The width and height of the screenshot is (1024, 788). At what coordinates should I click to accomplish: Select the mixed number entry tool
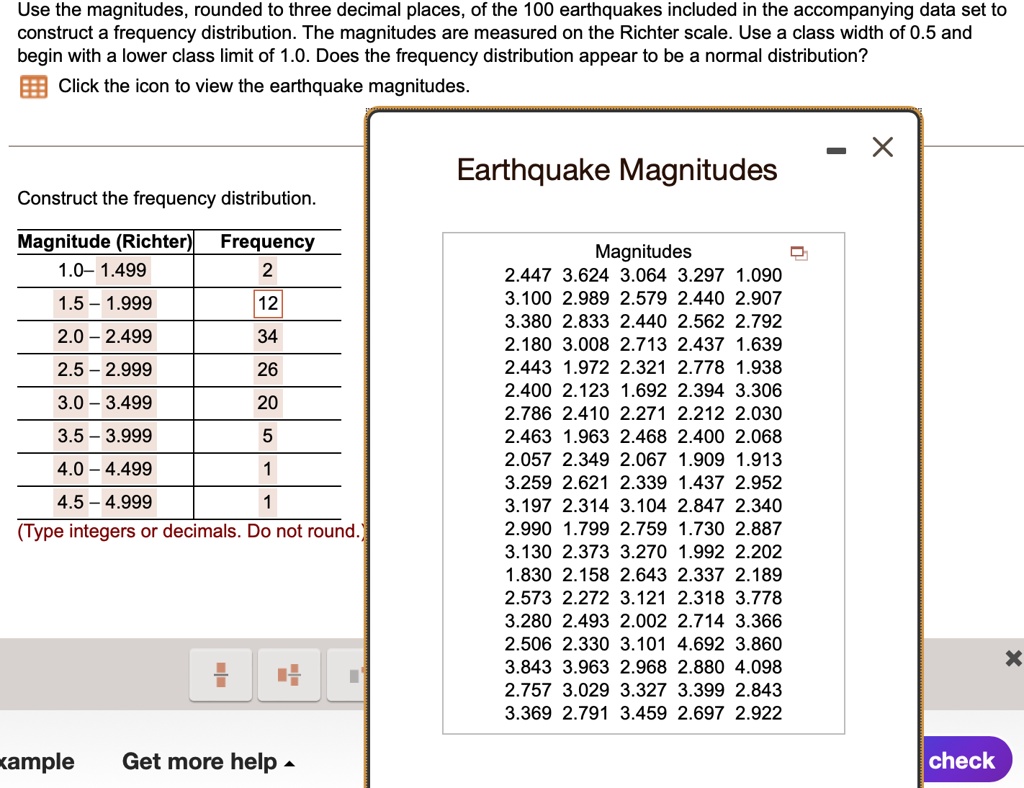pyautogui.click(x=288, y=674)
